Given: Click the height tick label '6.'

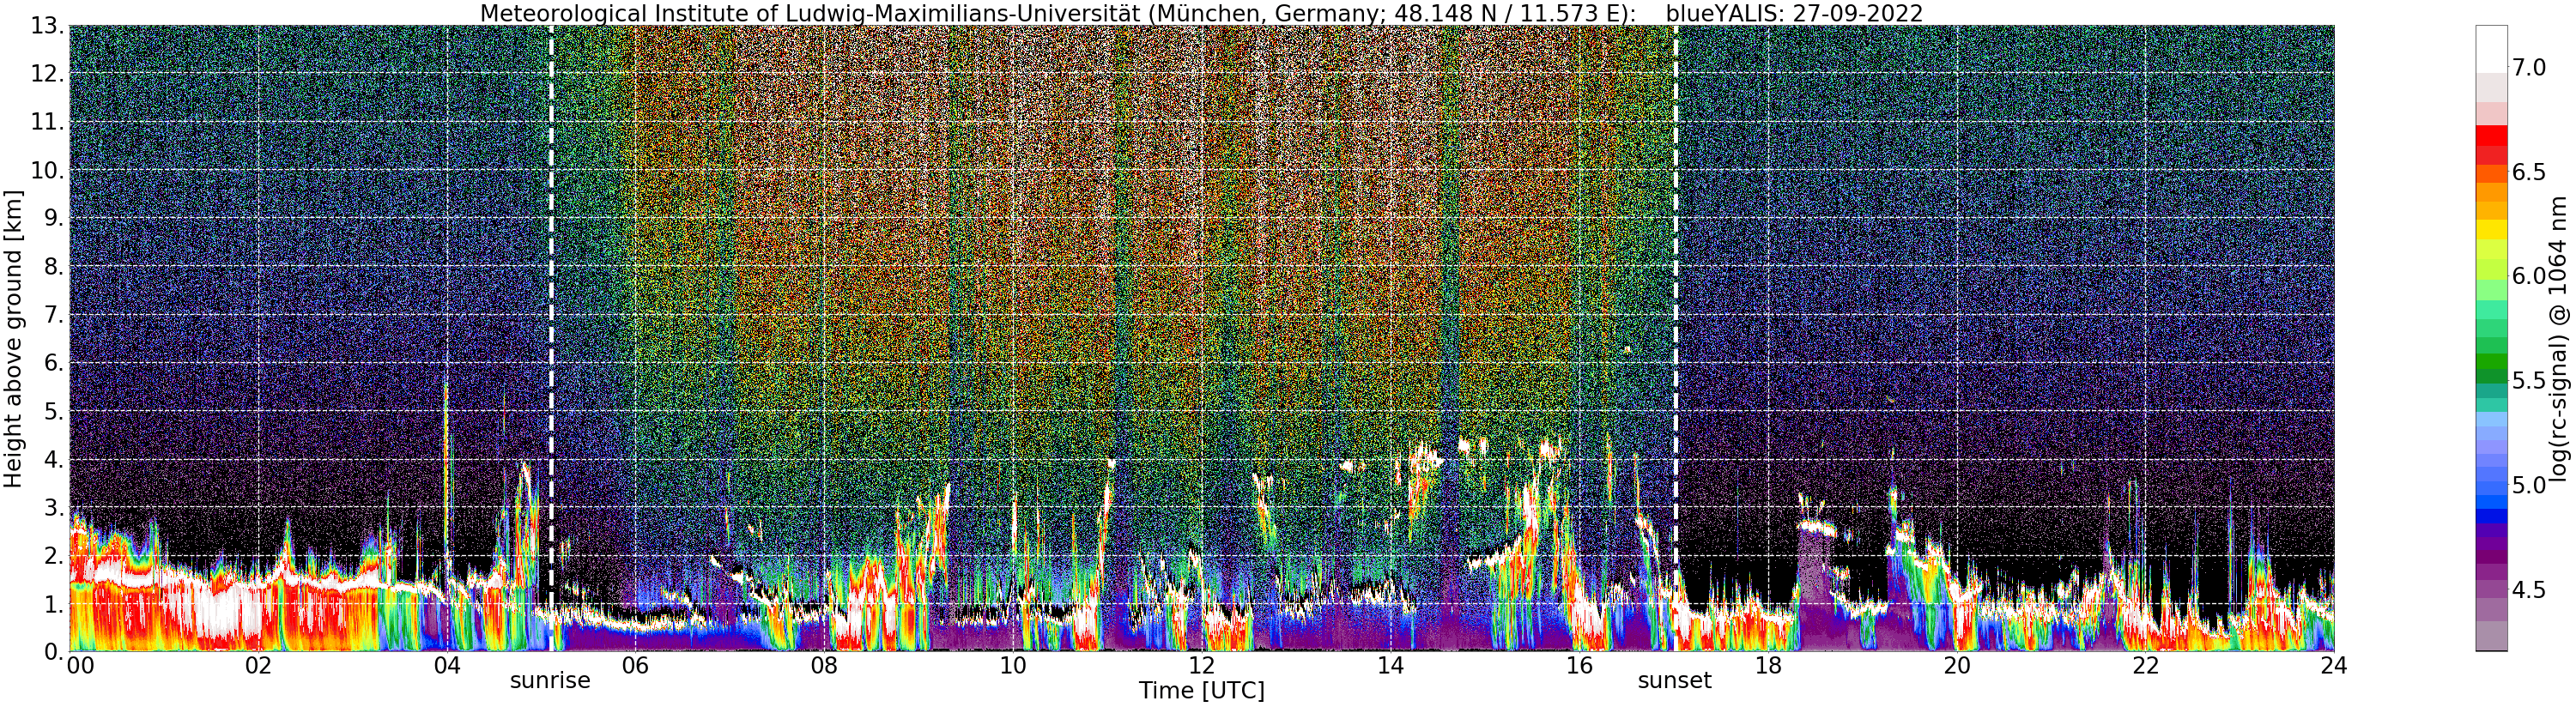Looking at the screenshot, I should coord(53,363).
